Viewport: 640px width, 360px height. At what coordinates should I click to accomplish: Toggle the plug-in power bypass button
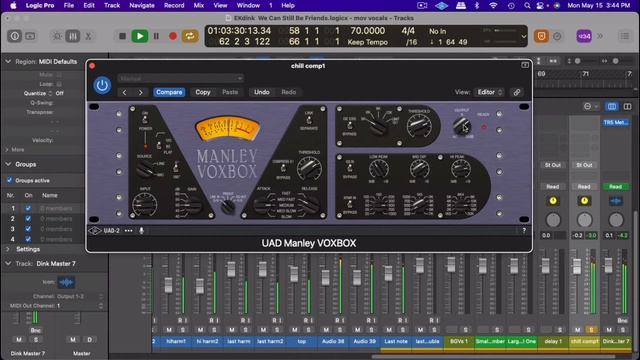tap(102, 85)
